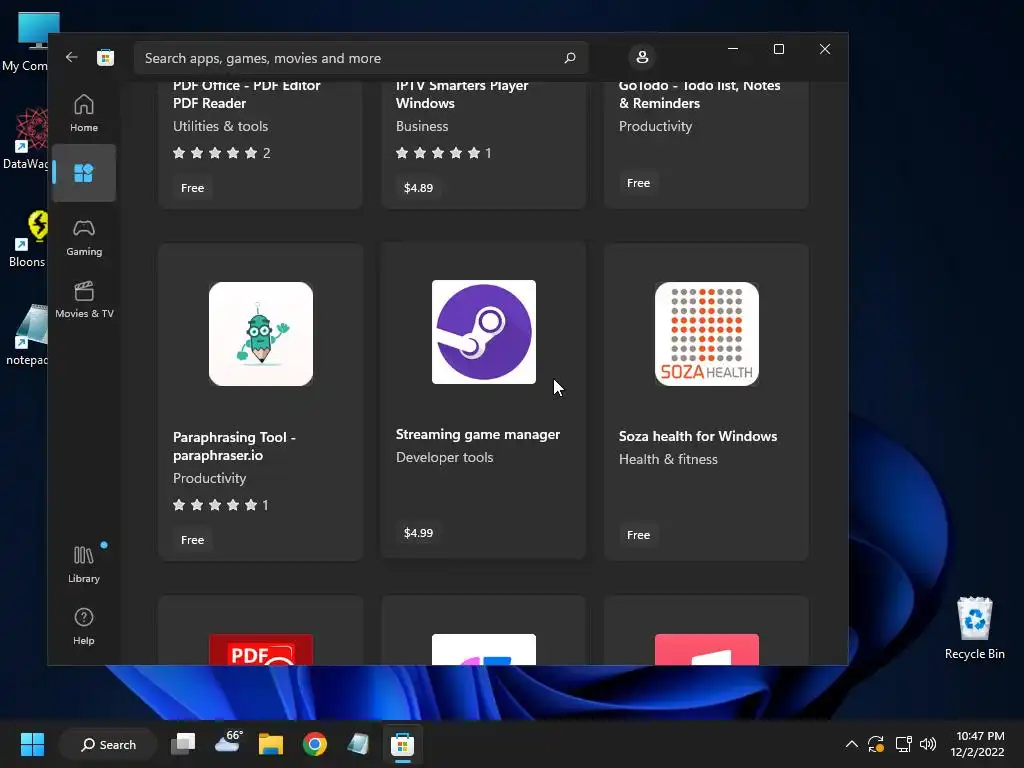Open the red PDF app icon
The width and height of the screenshot is (1024, 768).
click(x=261, y=650)
